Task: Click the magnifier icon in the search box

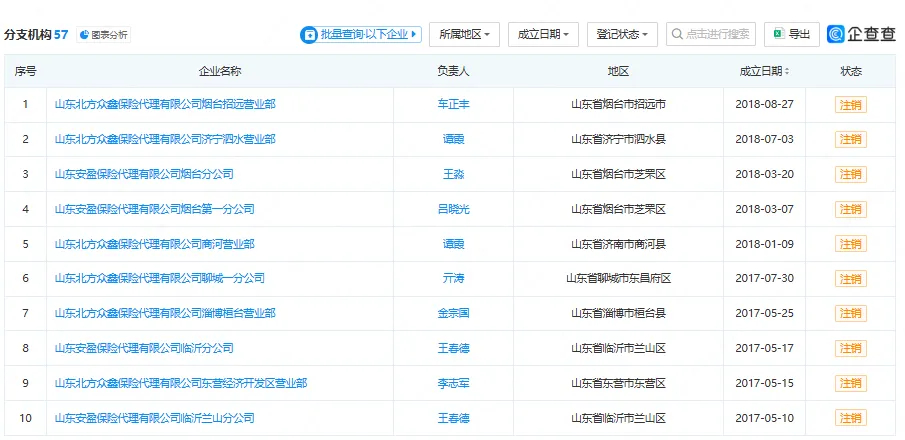Action: point(677,34)
